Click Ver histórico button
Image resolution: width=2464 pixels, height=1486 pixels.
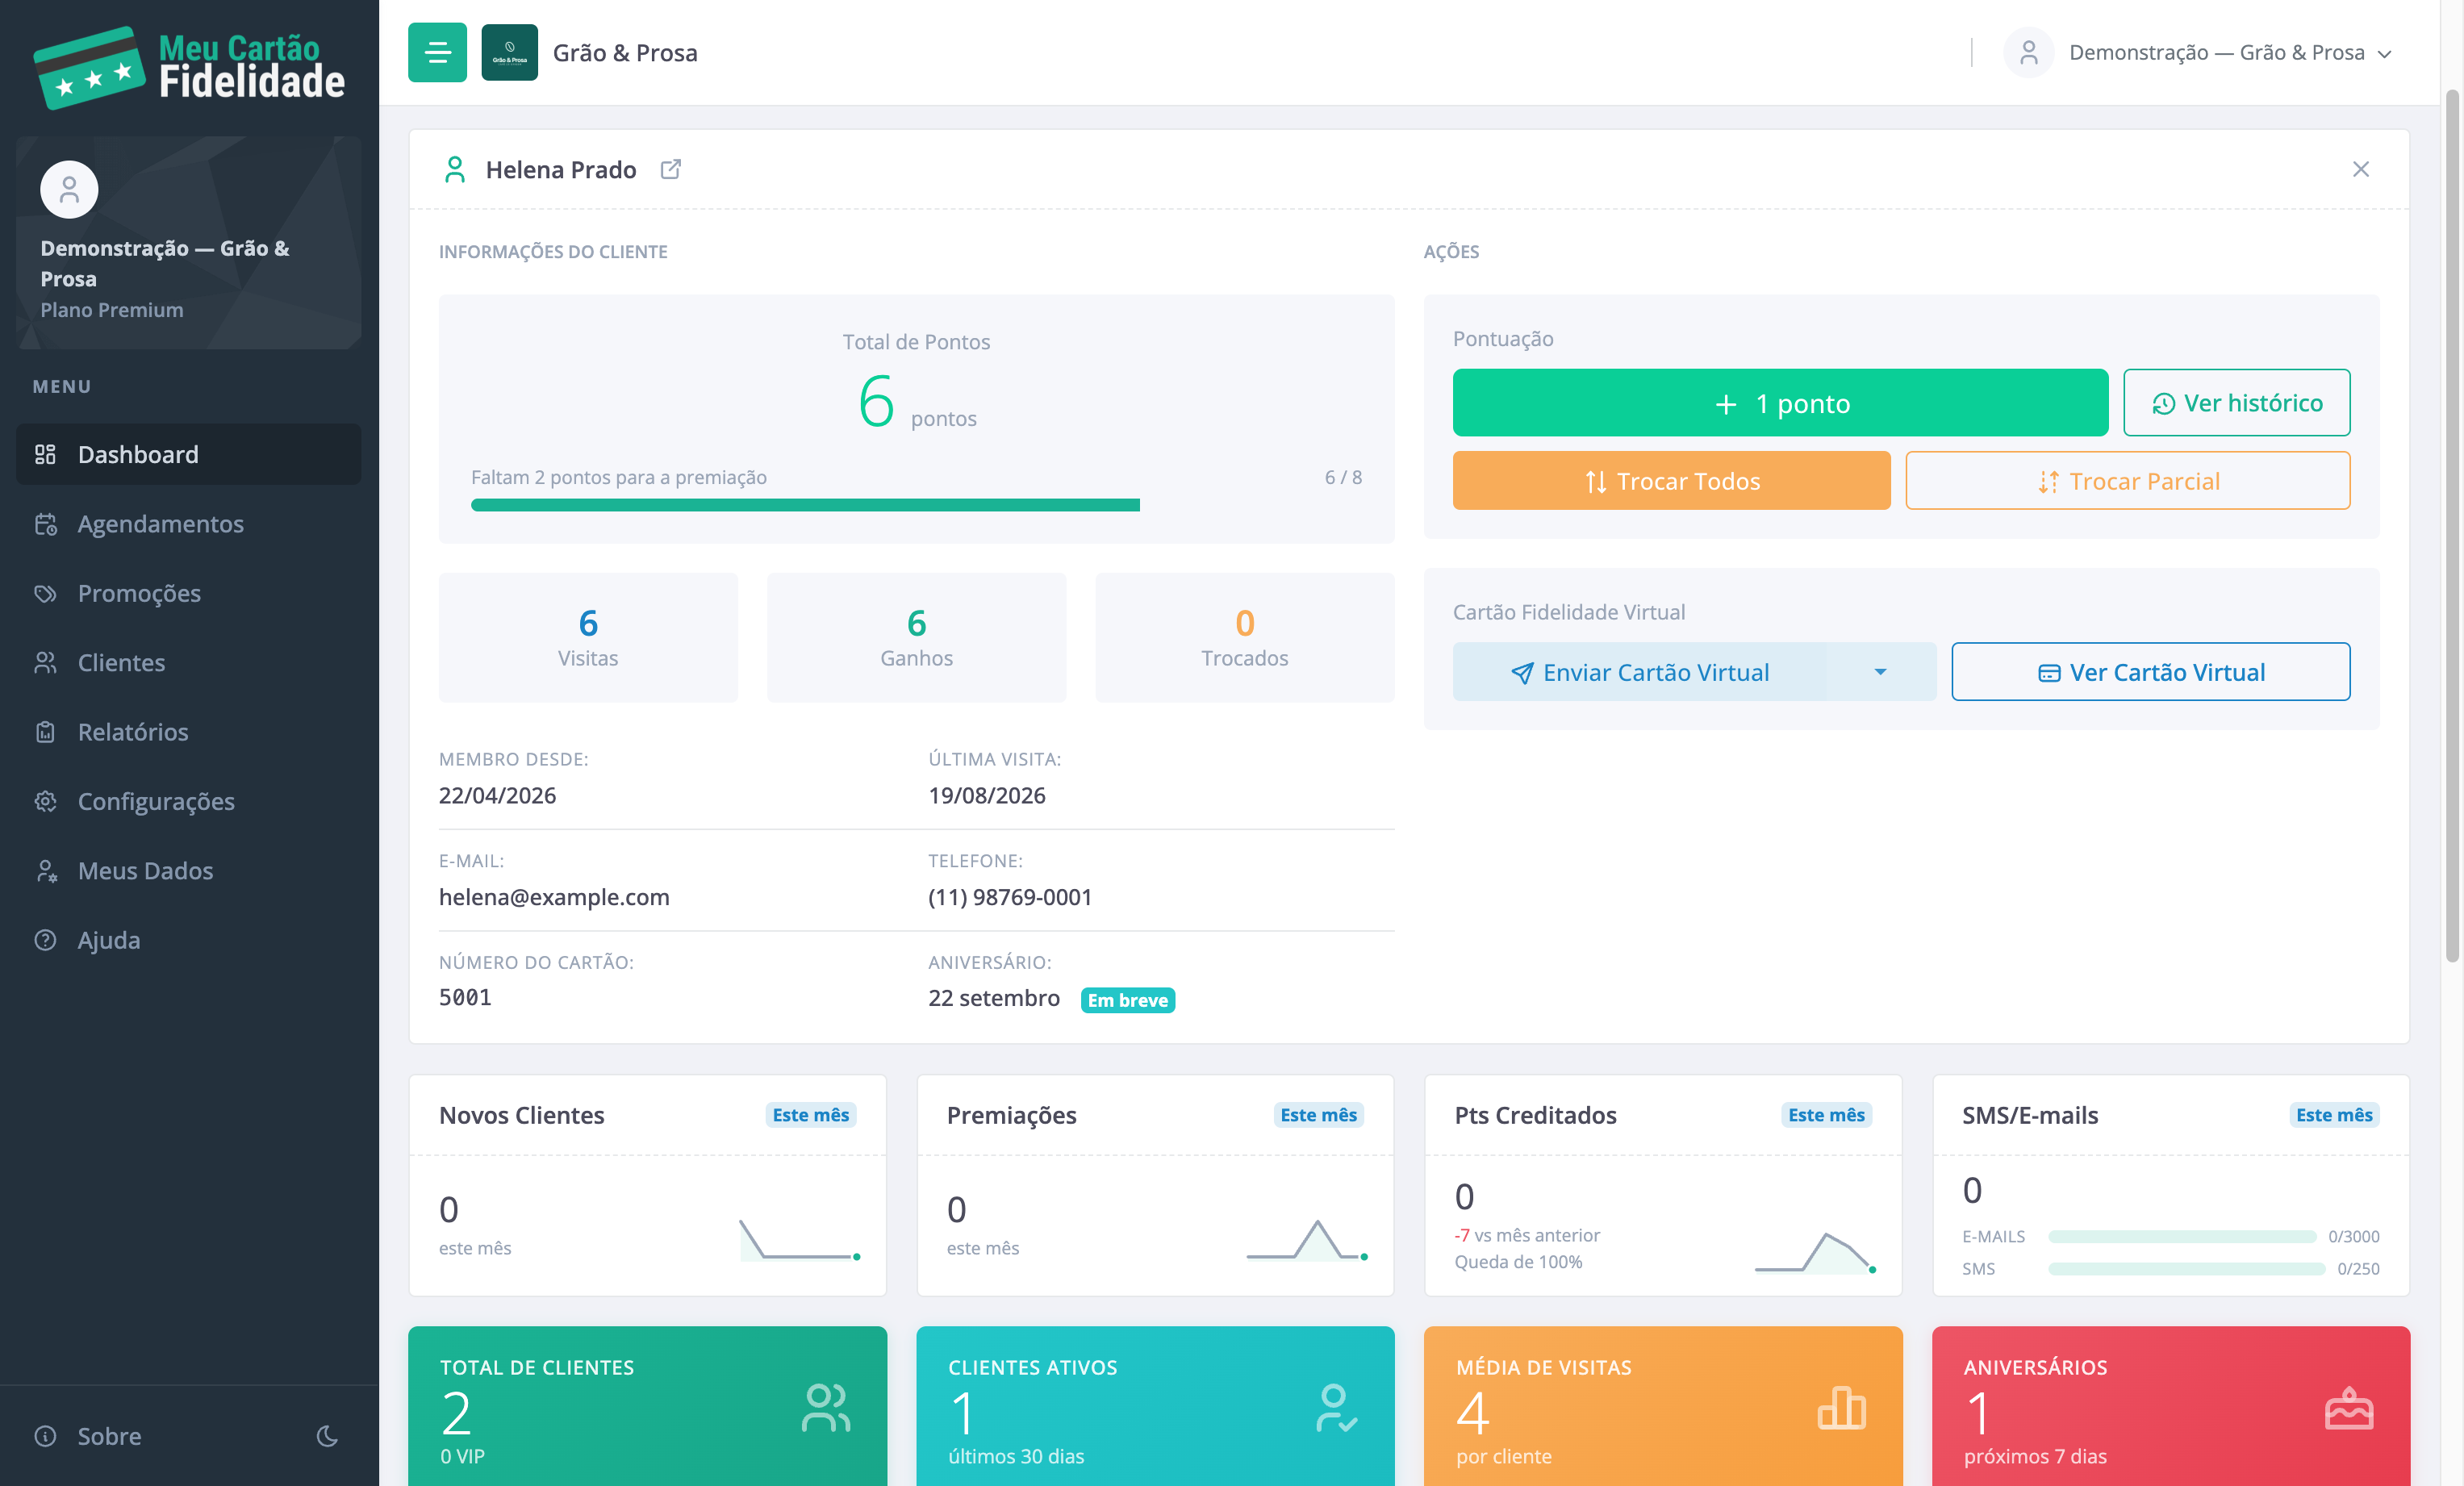2236,403
